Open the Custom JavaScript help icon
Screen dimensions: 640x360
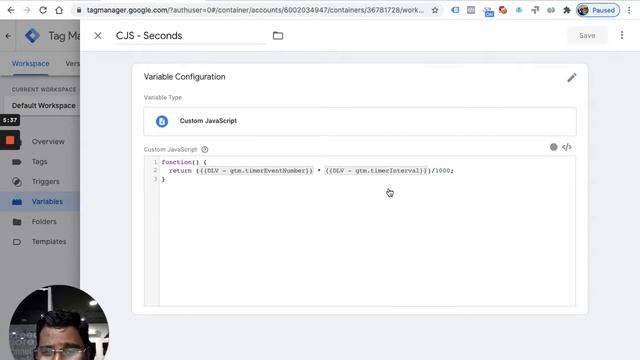coord(204,149)
